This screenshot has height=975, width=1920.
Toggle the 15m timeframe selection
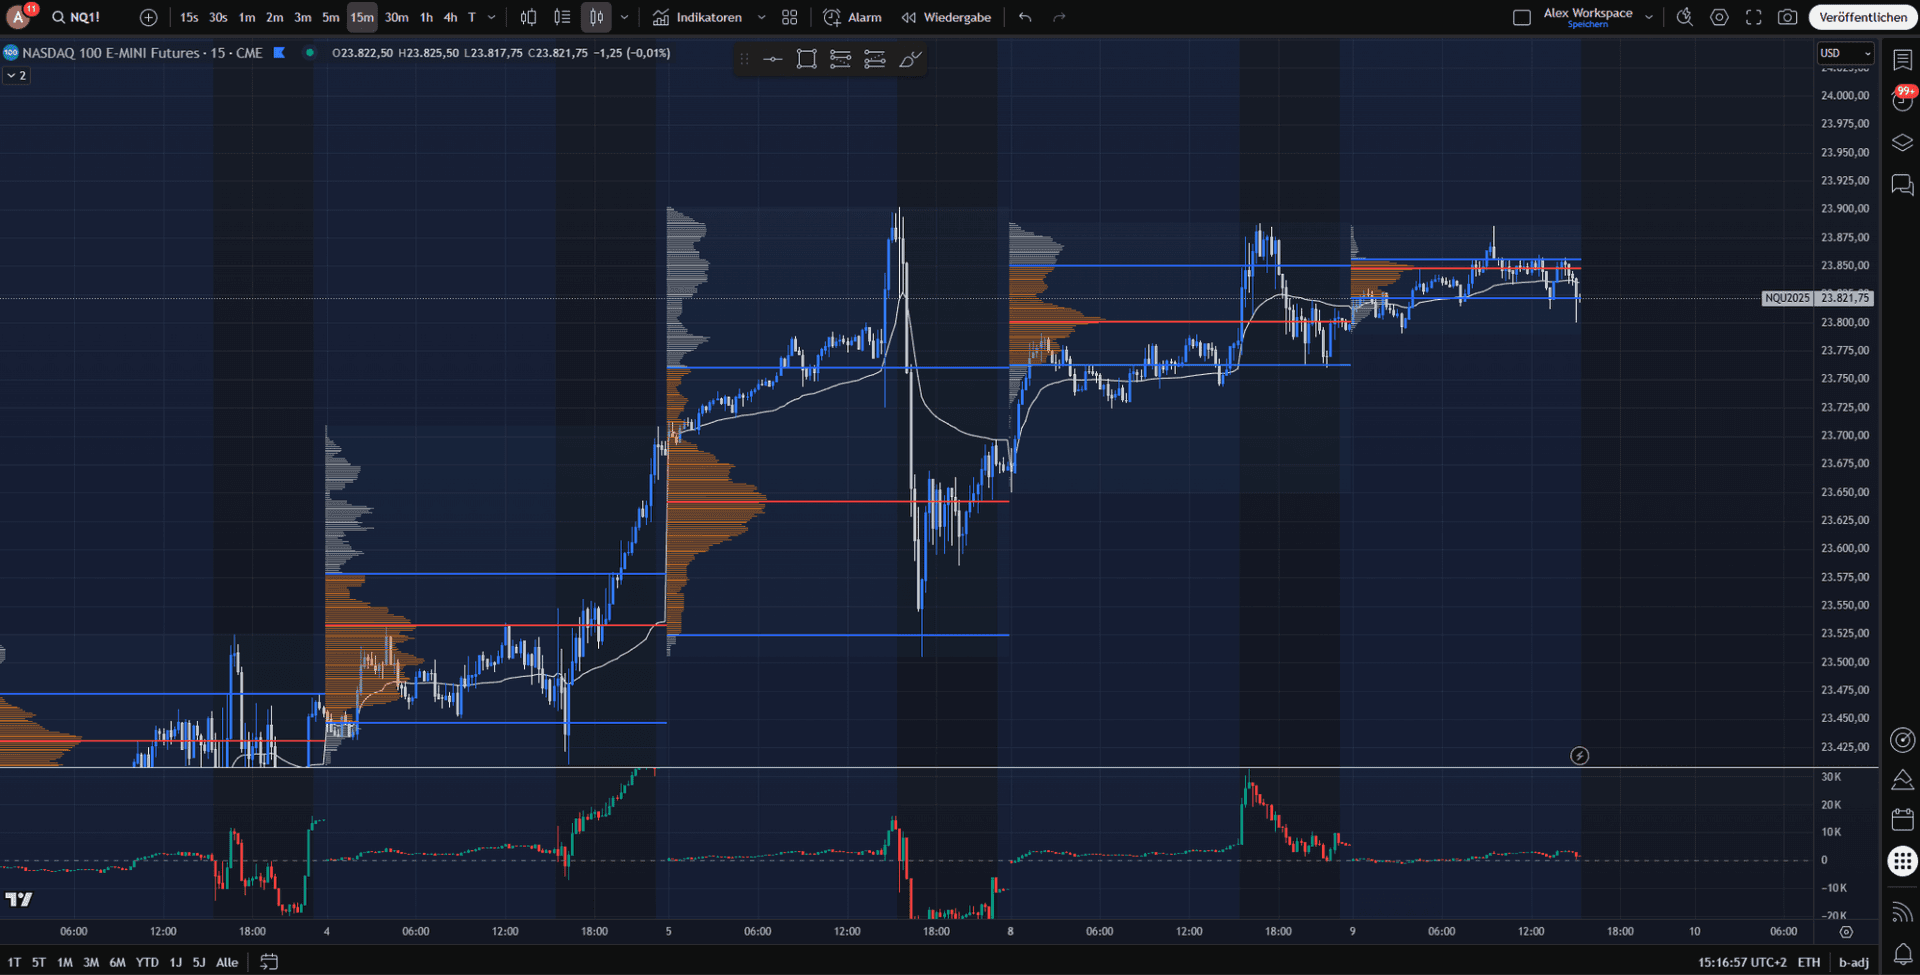pos(361,17)
